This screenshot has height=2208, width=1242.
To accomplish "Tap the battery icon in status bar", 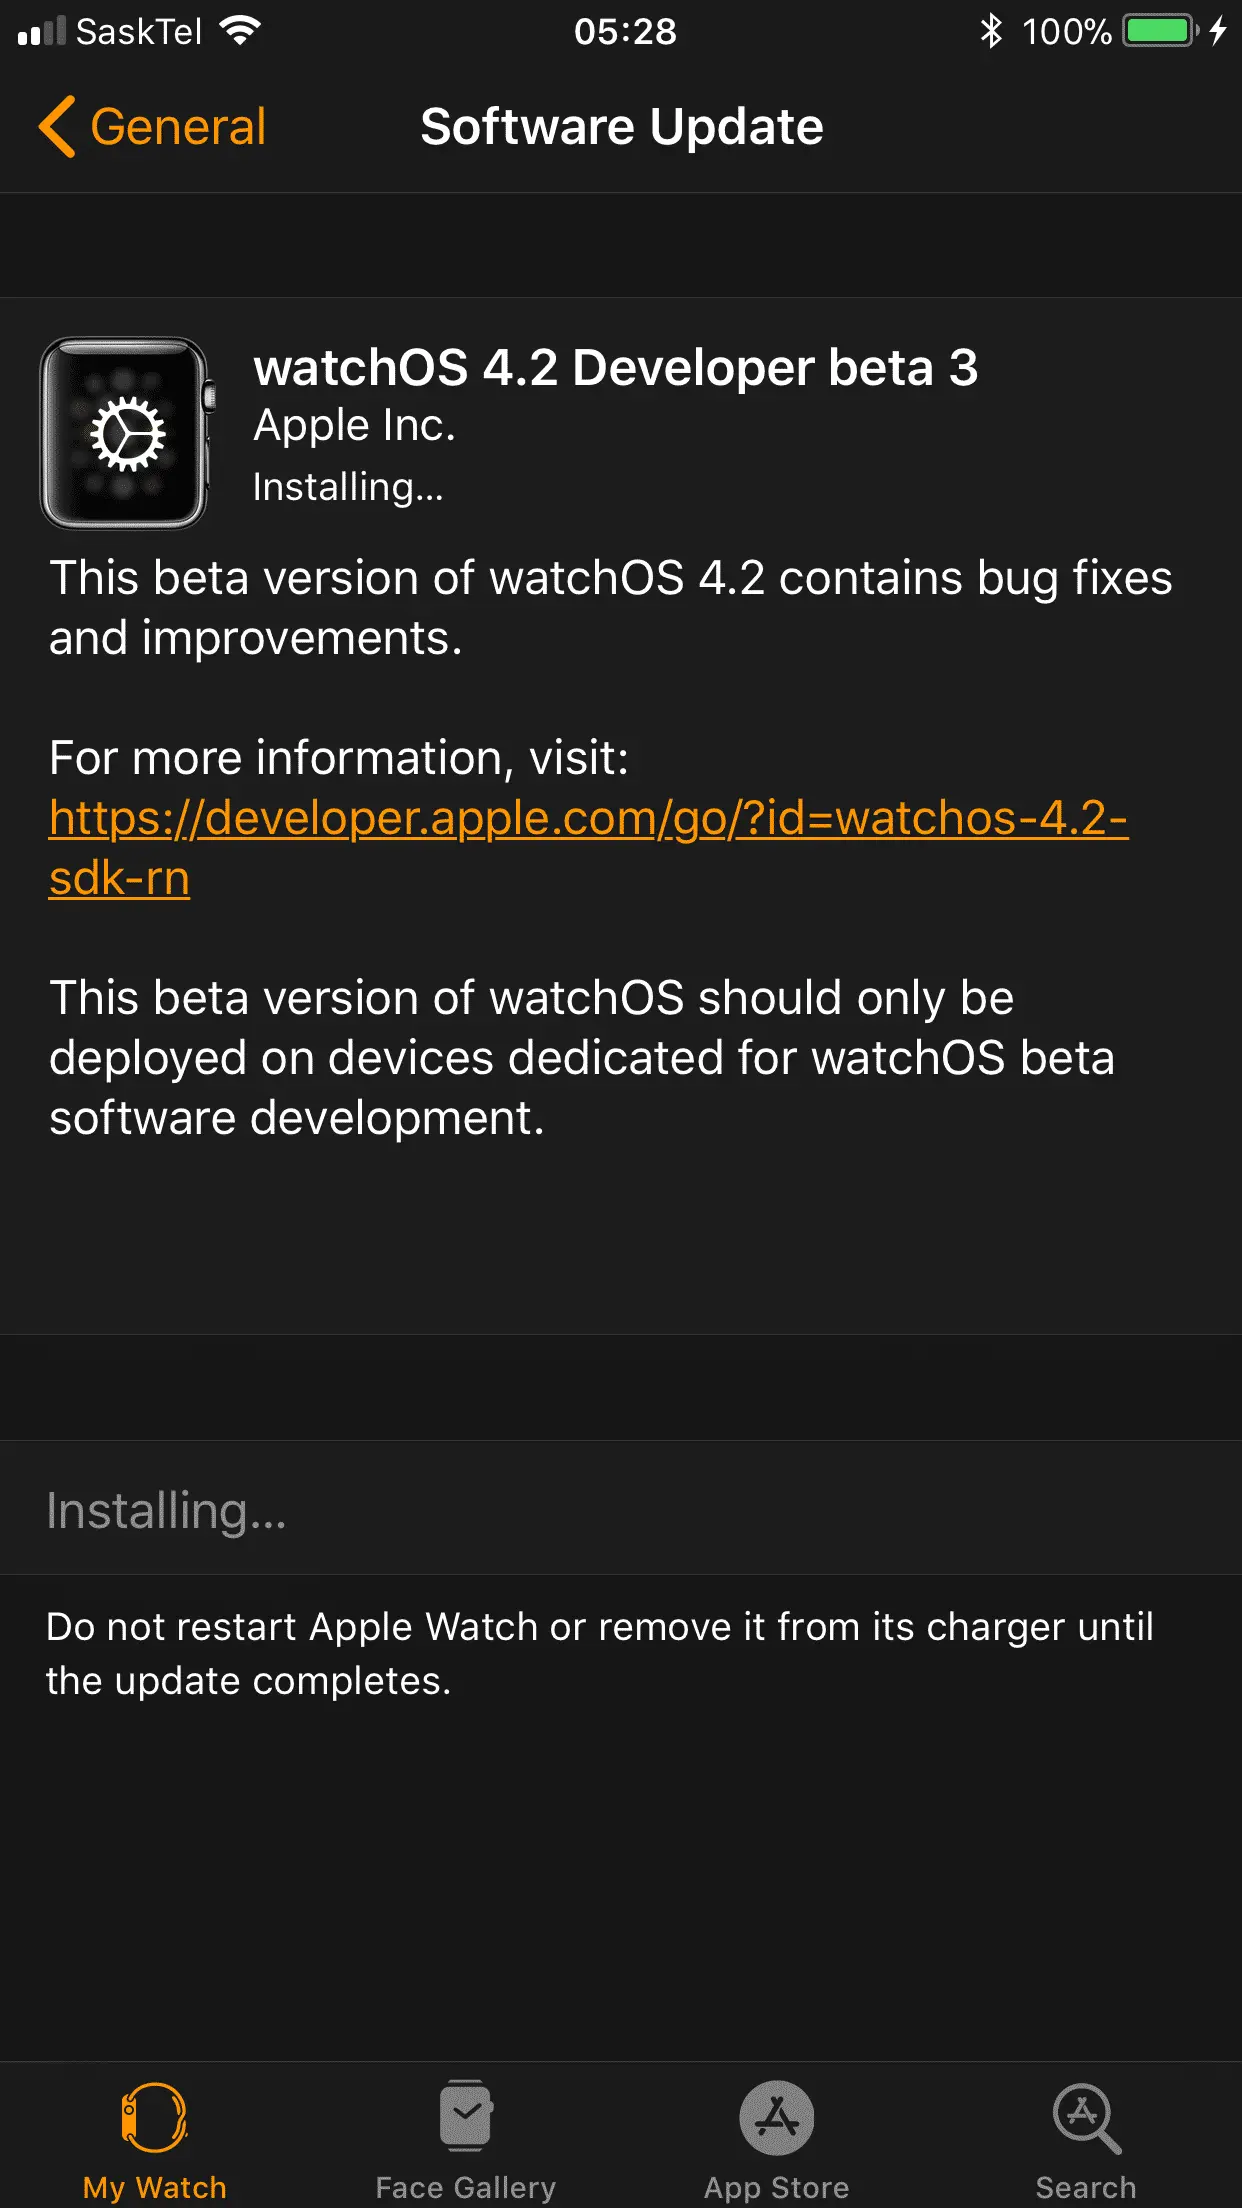I will click(1160, 31).
